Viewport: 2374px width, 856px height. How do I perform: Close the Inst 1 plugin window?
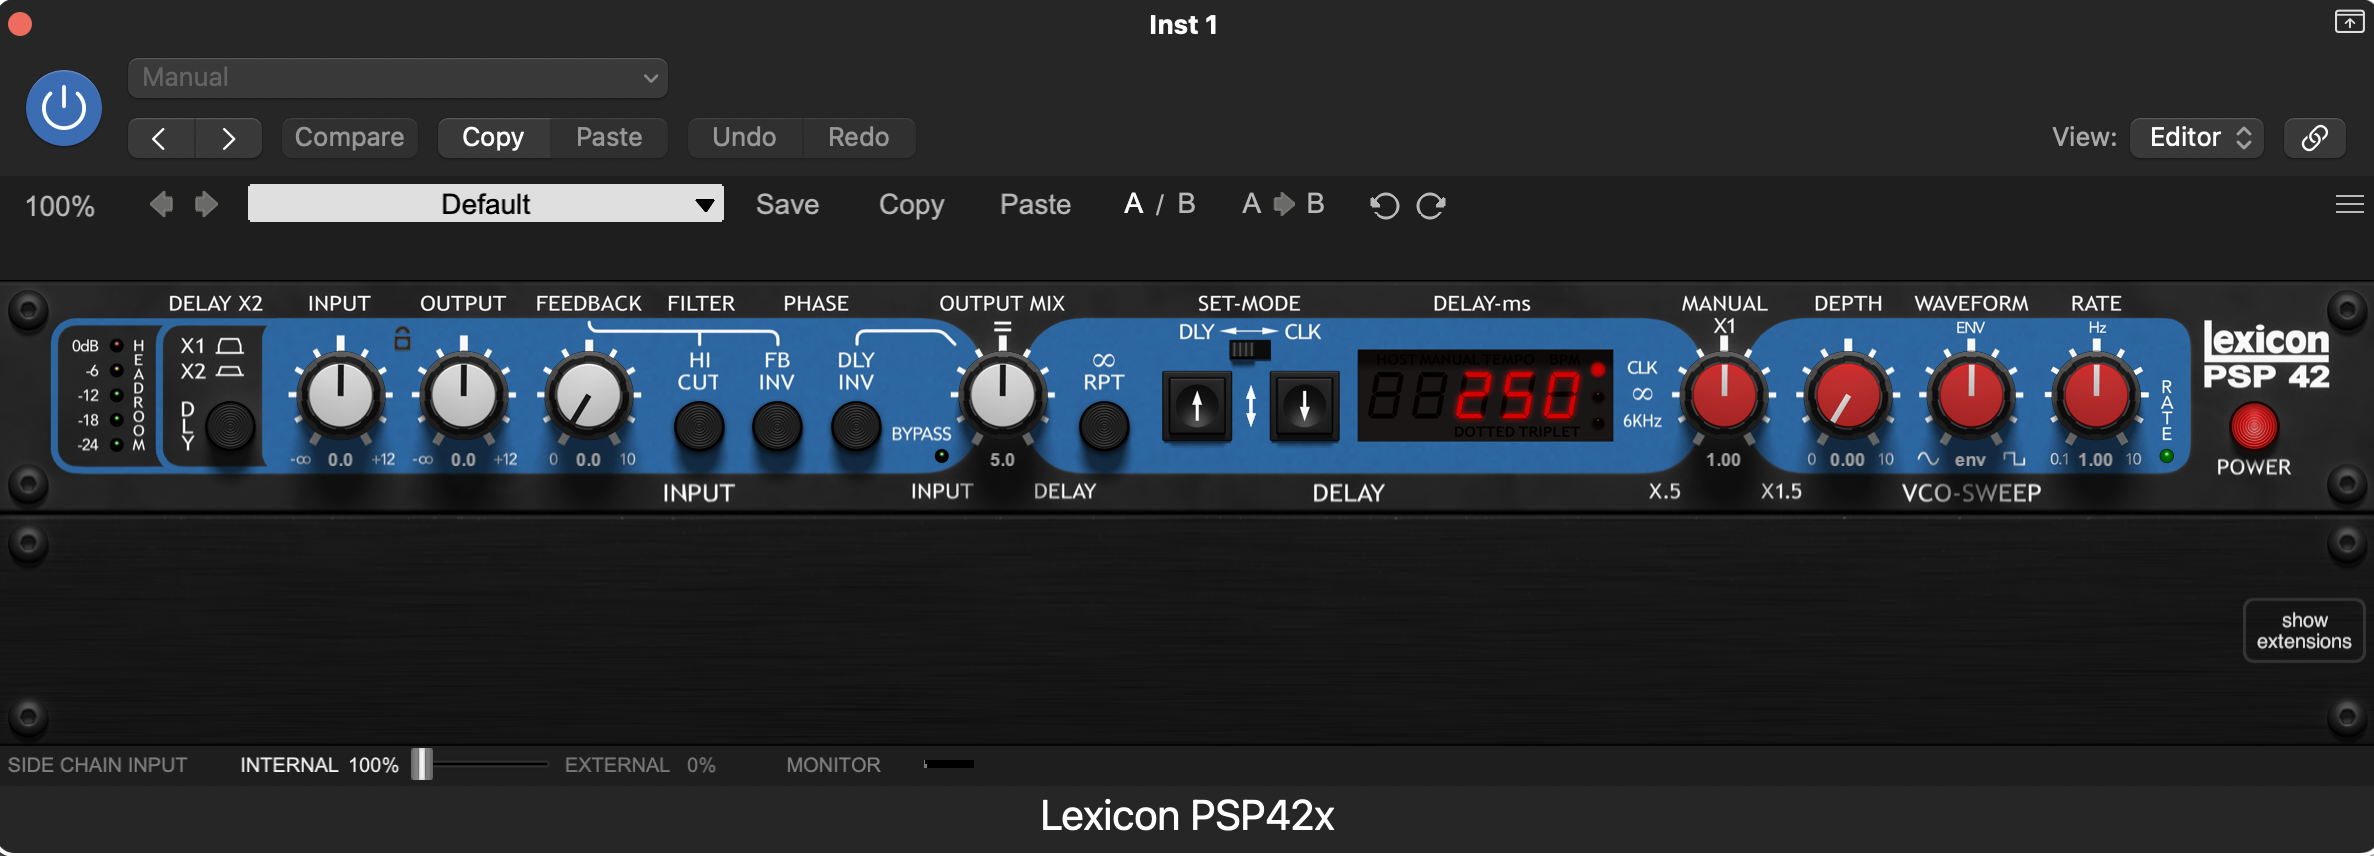(x=20, y=23)
